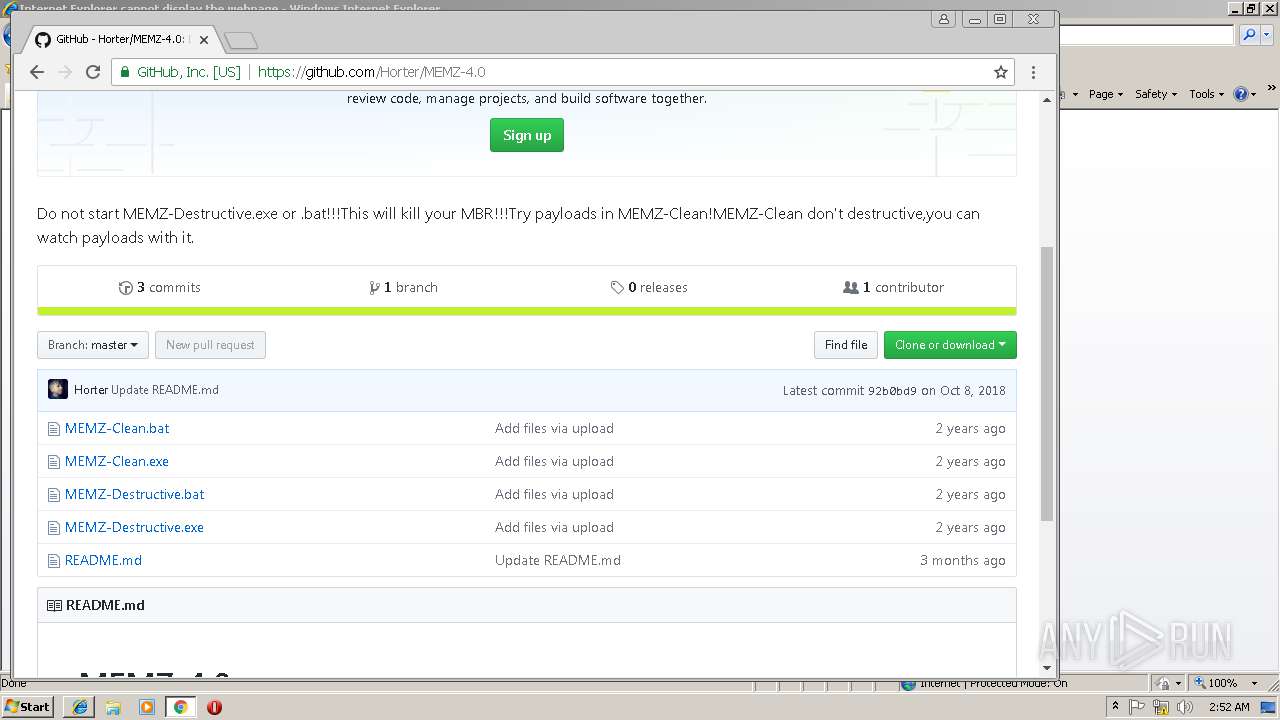This screenshot has width=1280, height=720.
Task: Select the GitHub - Horter/MEMZ-4.0 tab
Action: pos(120,40)
